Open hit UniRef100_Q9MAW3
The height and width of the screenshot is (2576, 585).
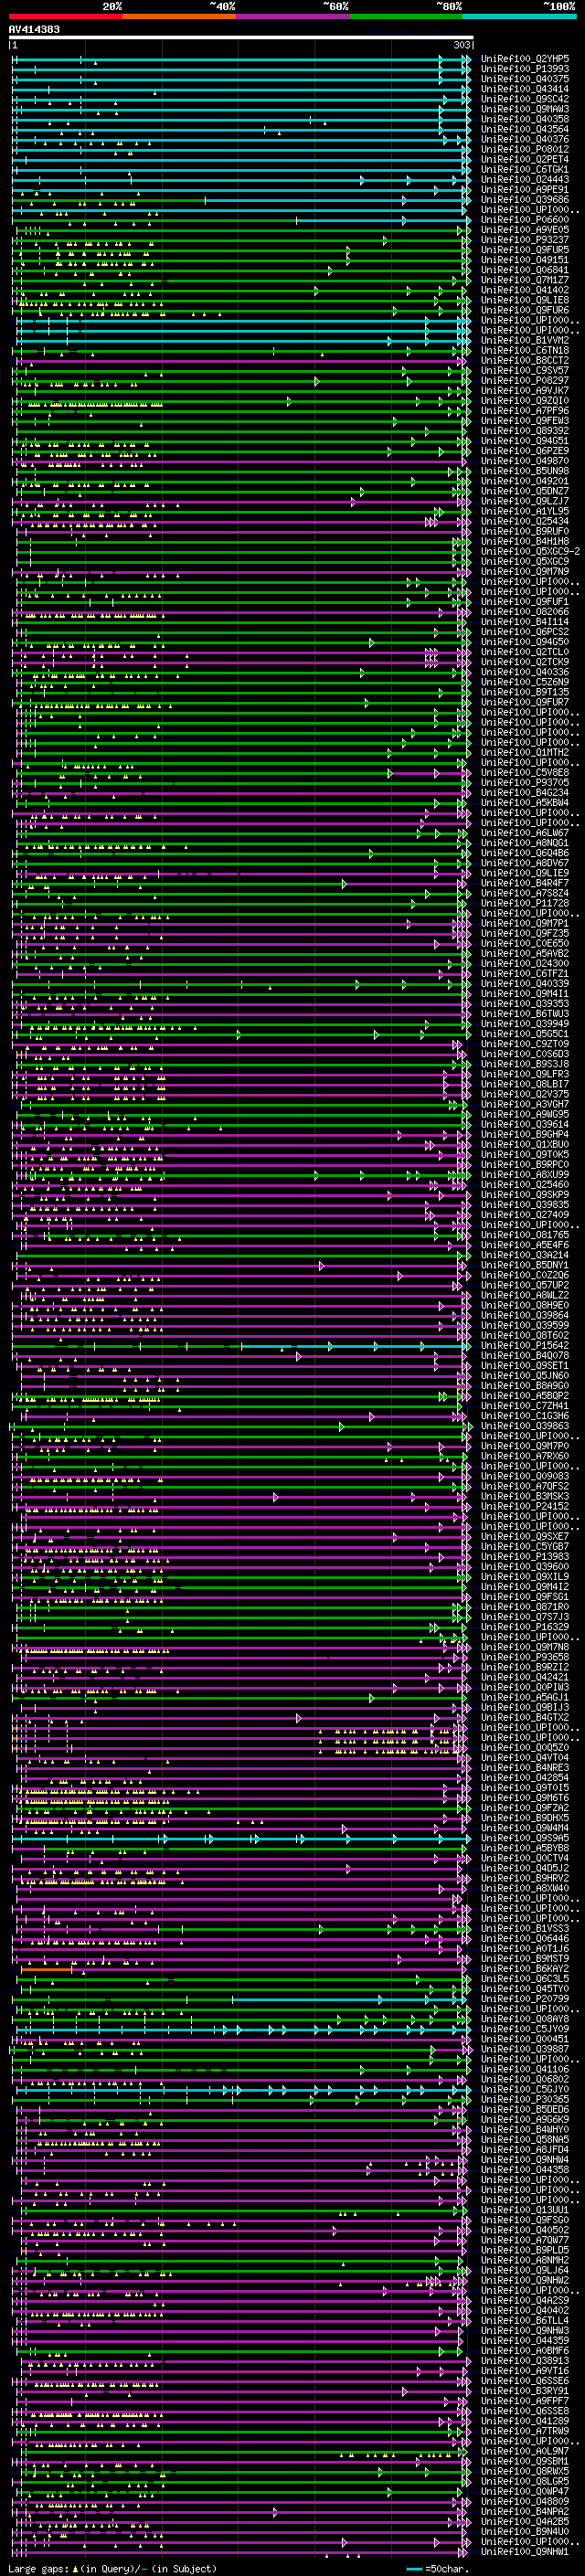click(x=525, y=109)
